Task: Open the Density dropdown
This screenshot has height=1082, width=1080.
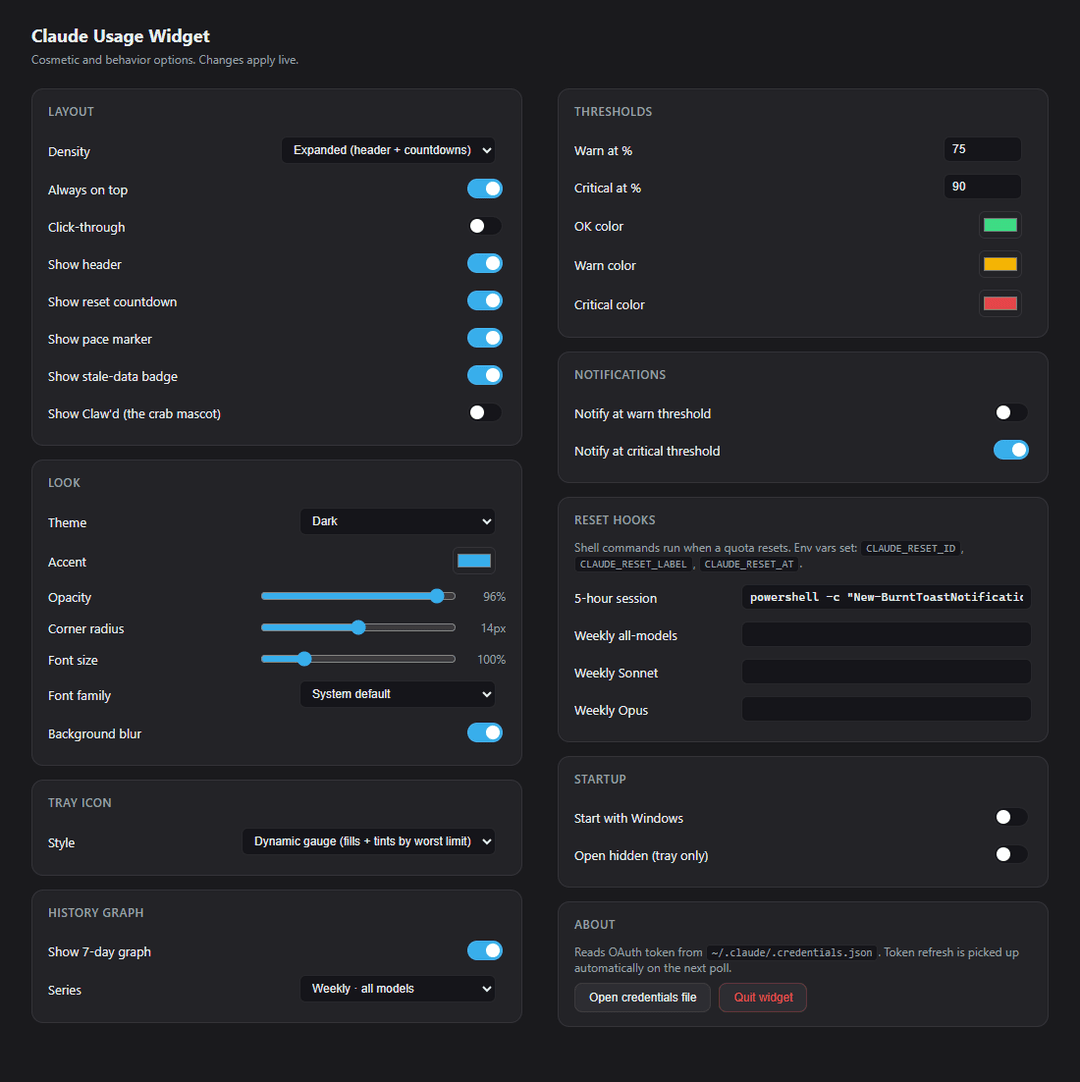Action: pyautogui.click(x=388, y=150)
